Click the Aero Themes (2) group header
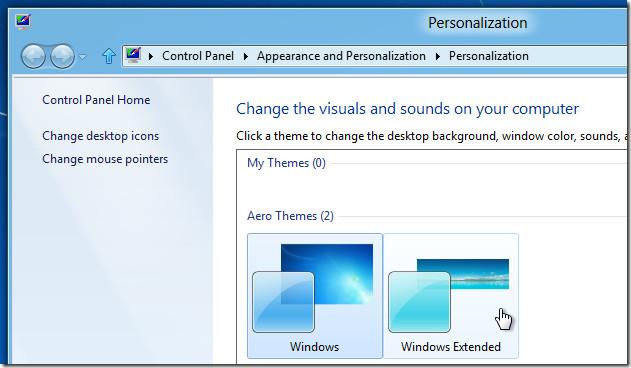631x368 pixels. (x=290, y=216)
